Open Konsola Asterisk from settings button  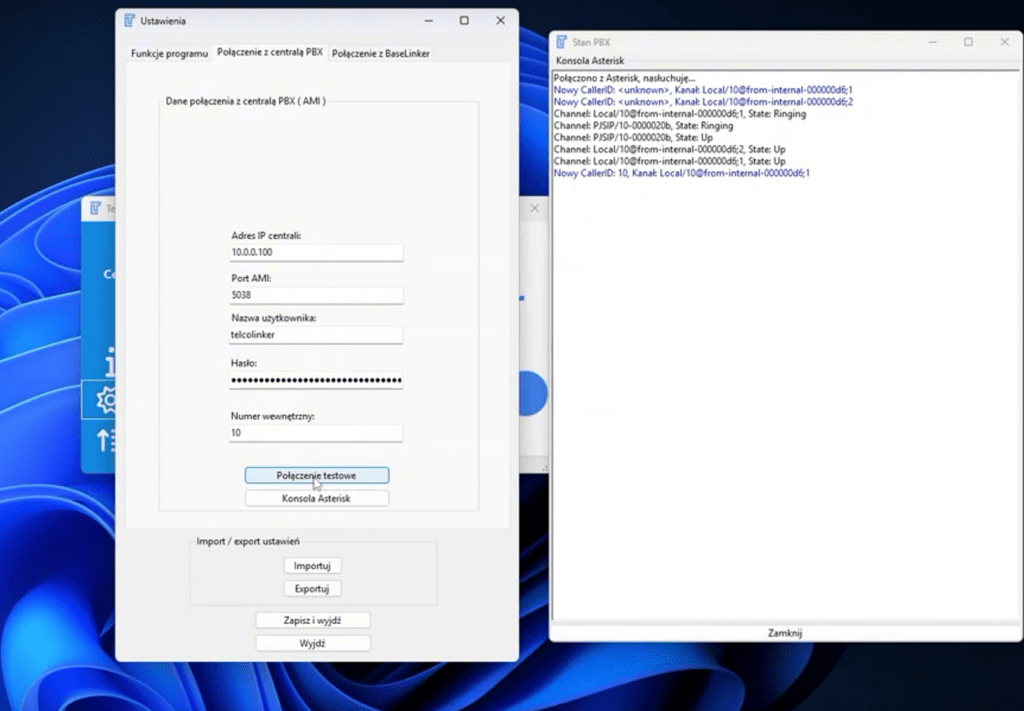pyautogui.click(x=316, y=498)
